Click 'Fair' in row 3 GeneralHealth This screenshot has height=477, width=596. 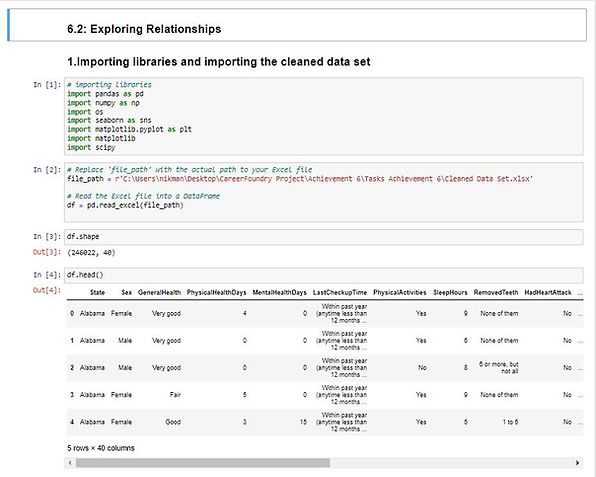pyautogui.click(x=175, y=395)
